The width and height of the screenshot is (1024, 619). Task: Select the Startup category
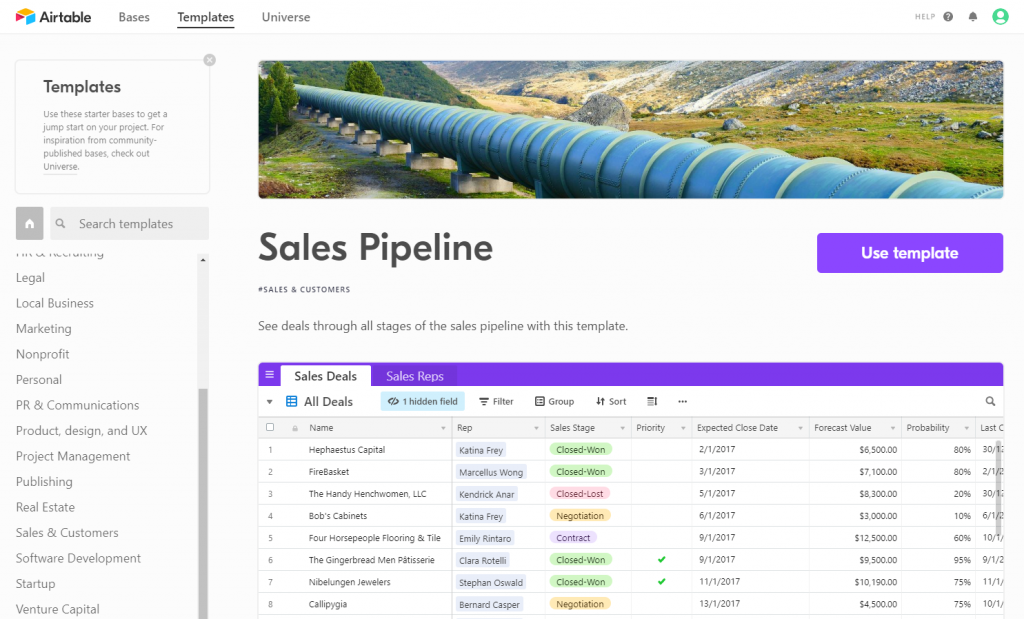click(35, 583)
